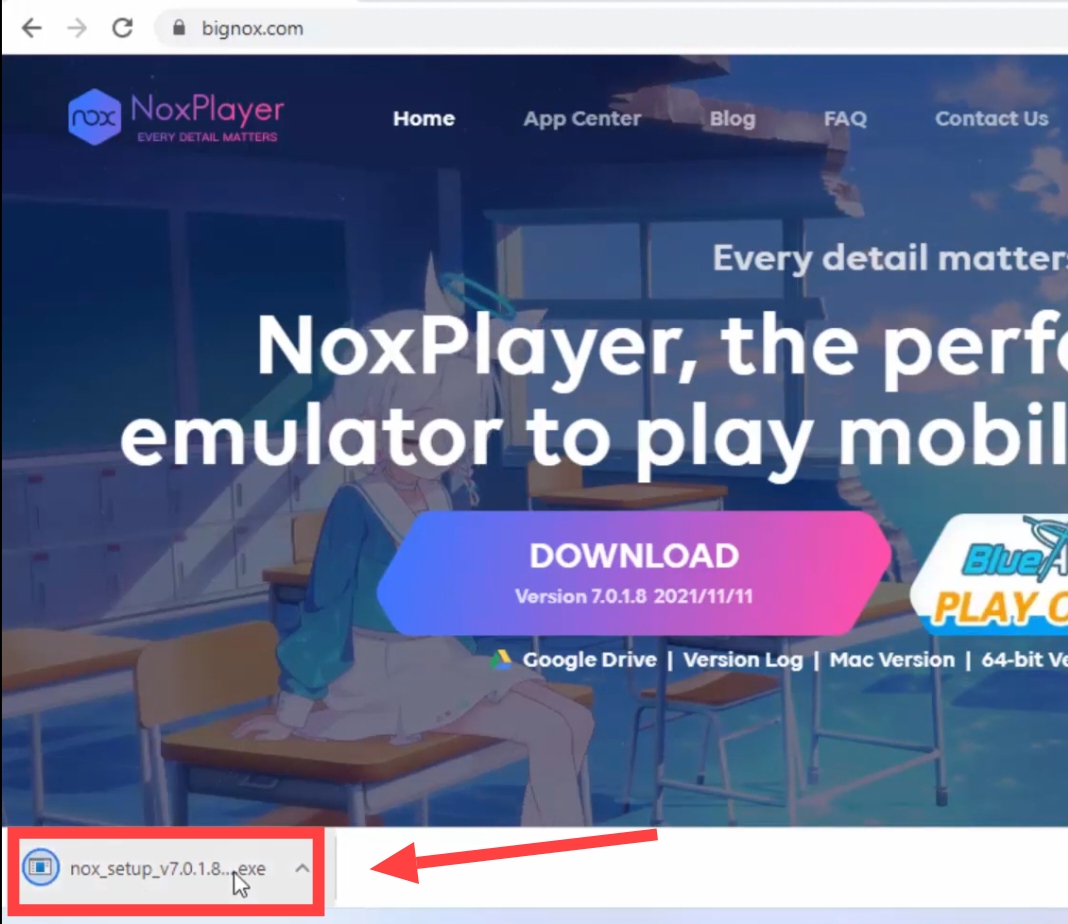Go back with the browser back arrow
The height and width of the screenshot is (924, 1068).
[31, 28]
